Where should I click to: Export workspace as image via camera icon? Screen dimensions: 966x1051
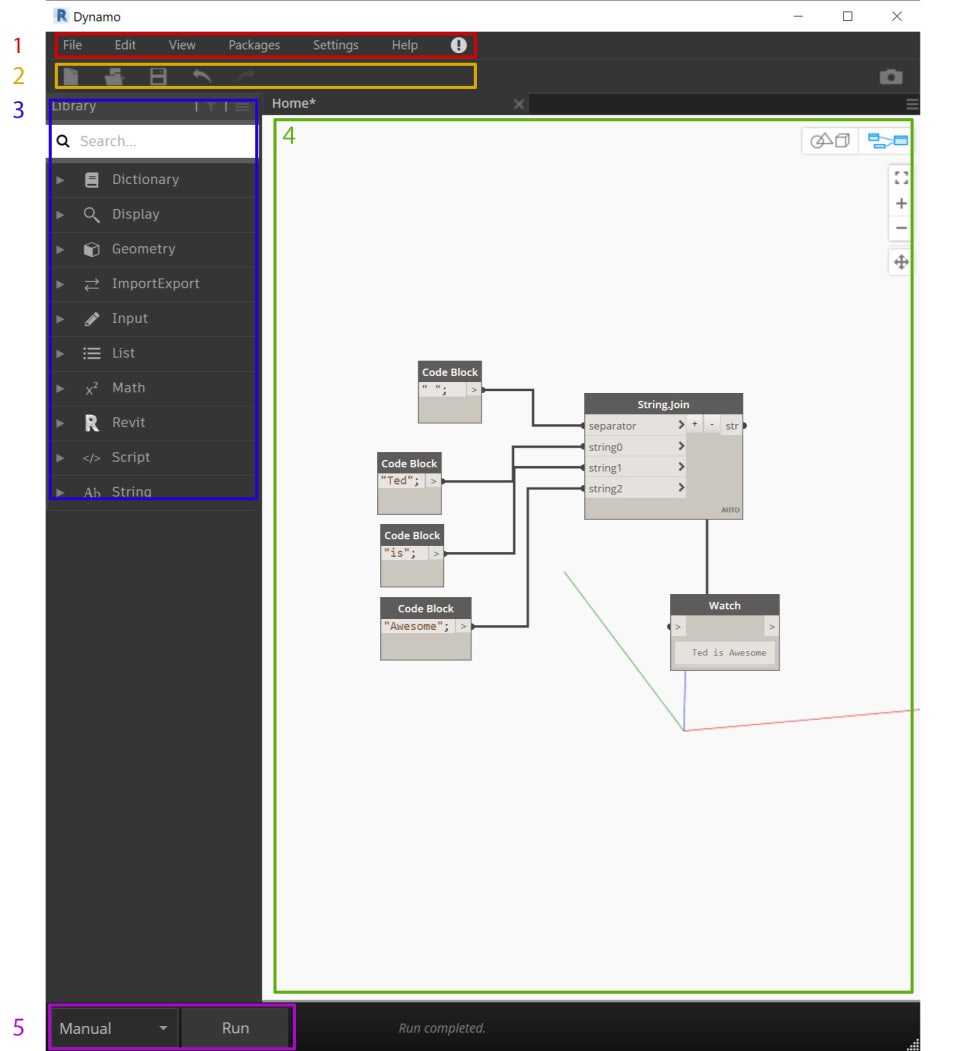tap(889, 76)
